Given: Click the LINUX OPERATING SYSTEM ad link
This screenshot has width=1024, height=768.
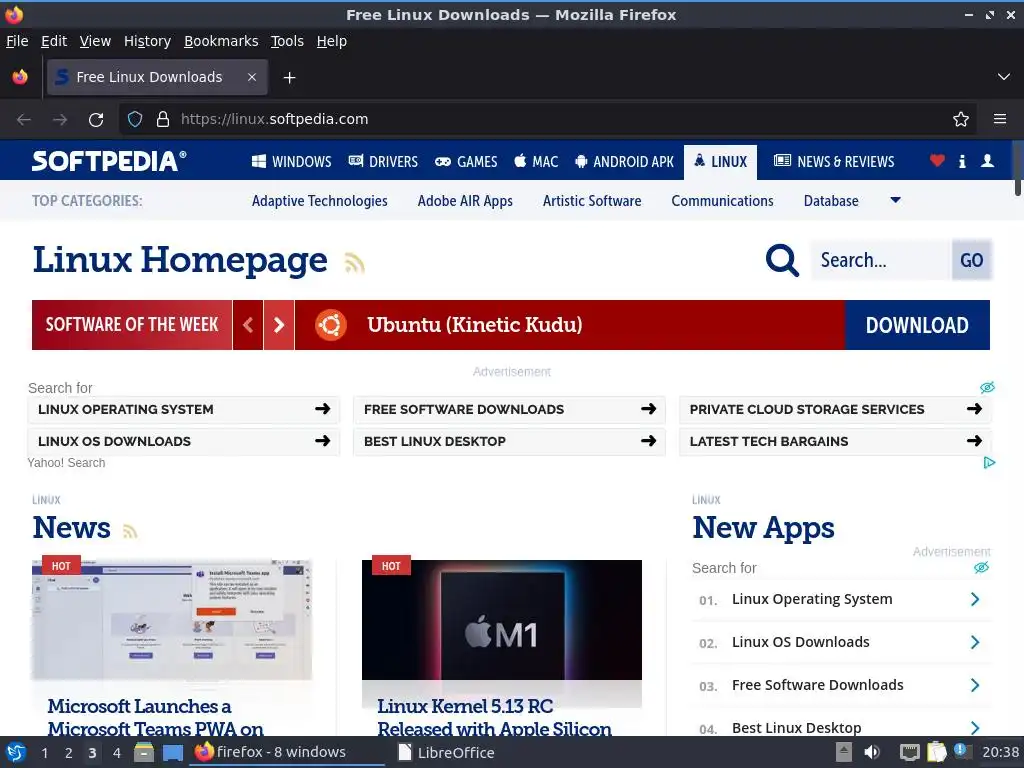Looking at the screenshot, I should click(184, 409).
